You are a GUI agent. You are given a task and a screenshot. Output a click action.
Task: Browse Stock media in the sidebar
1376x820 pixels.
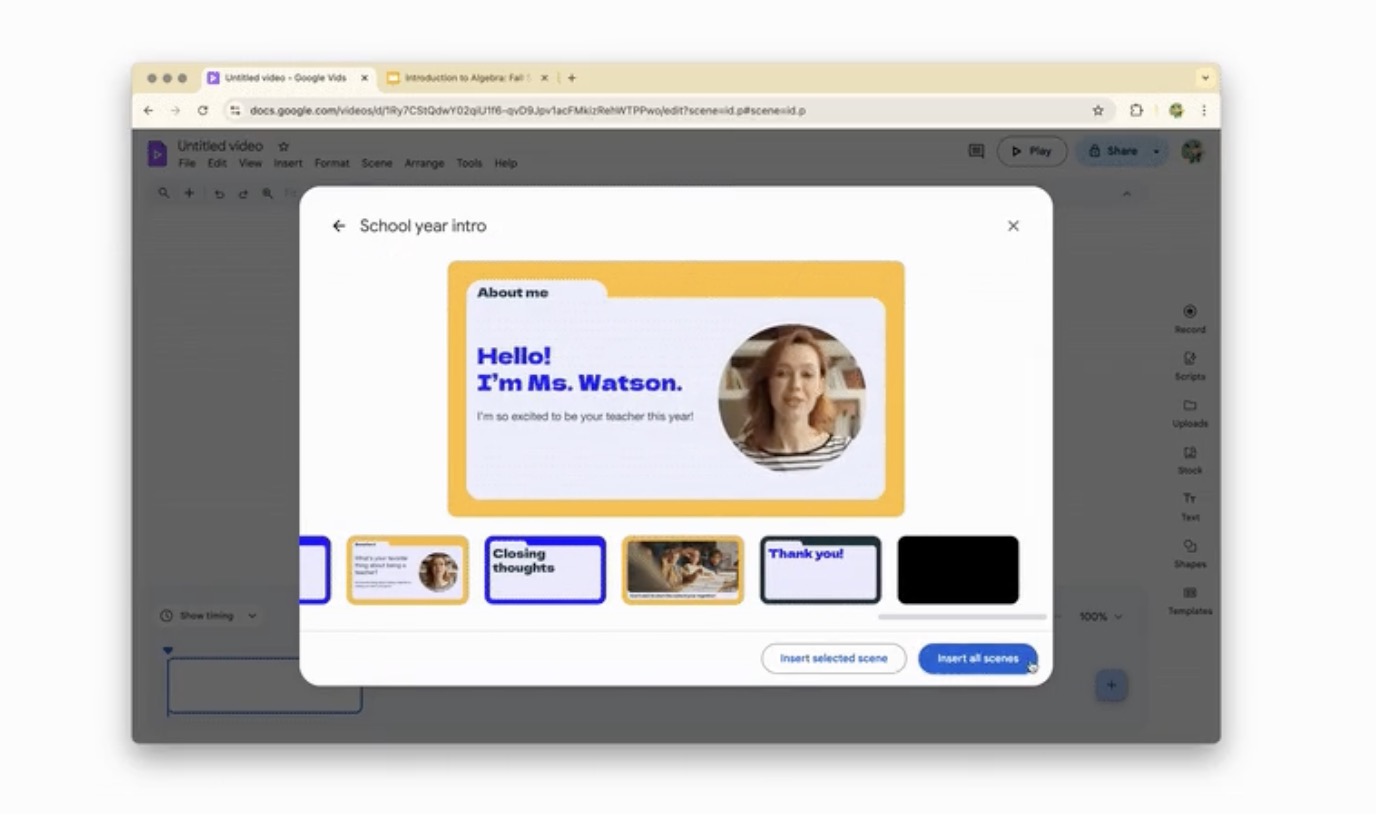click(1189, 457)
